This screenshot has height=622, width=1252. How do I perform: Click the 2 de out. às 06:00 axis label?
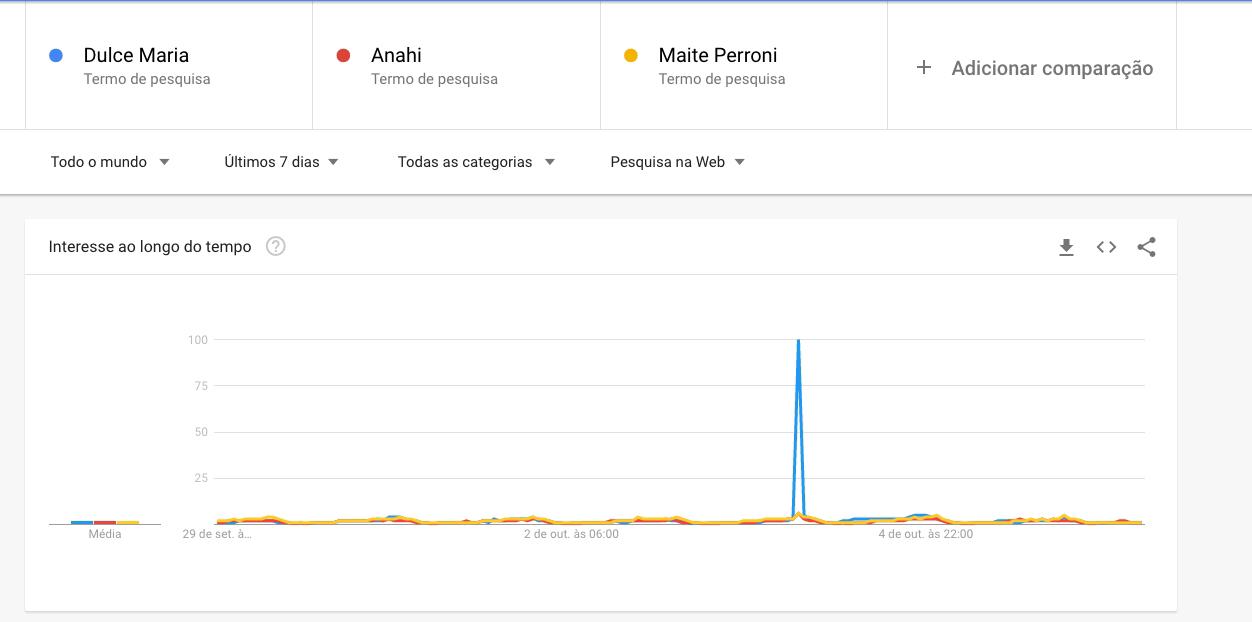click(571, 534)
